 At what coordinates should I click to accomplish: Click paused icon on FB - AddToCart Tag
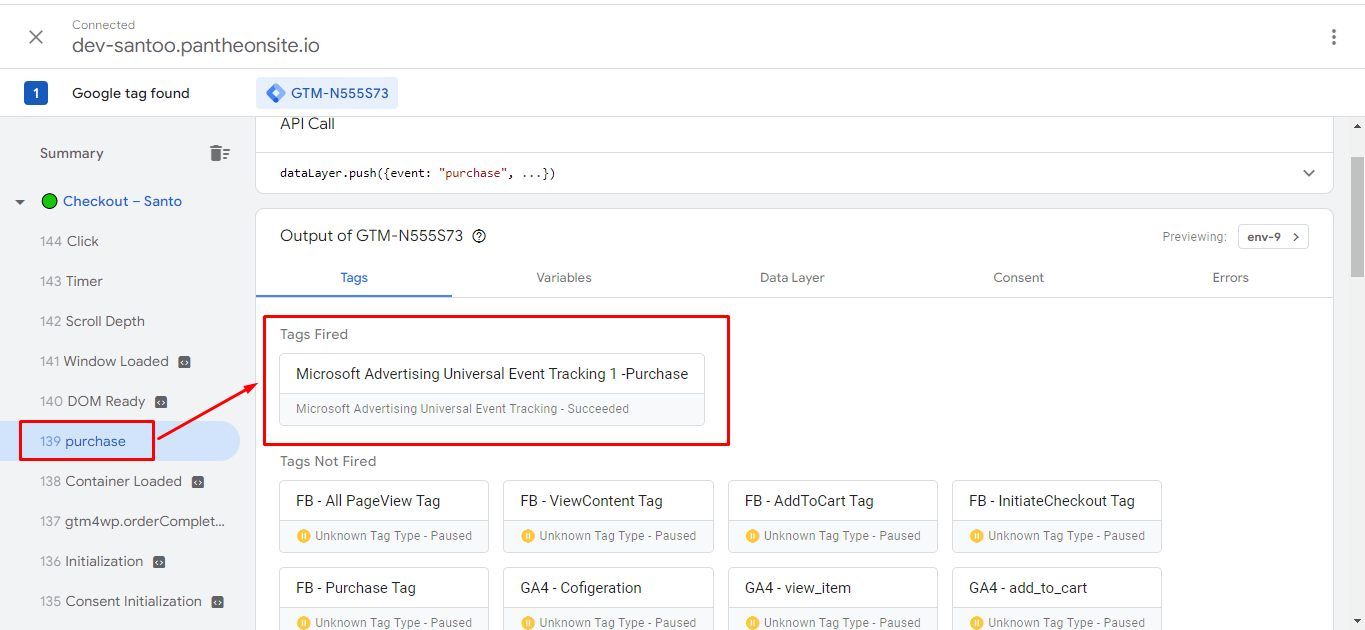752,536
